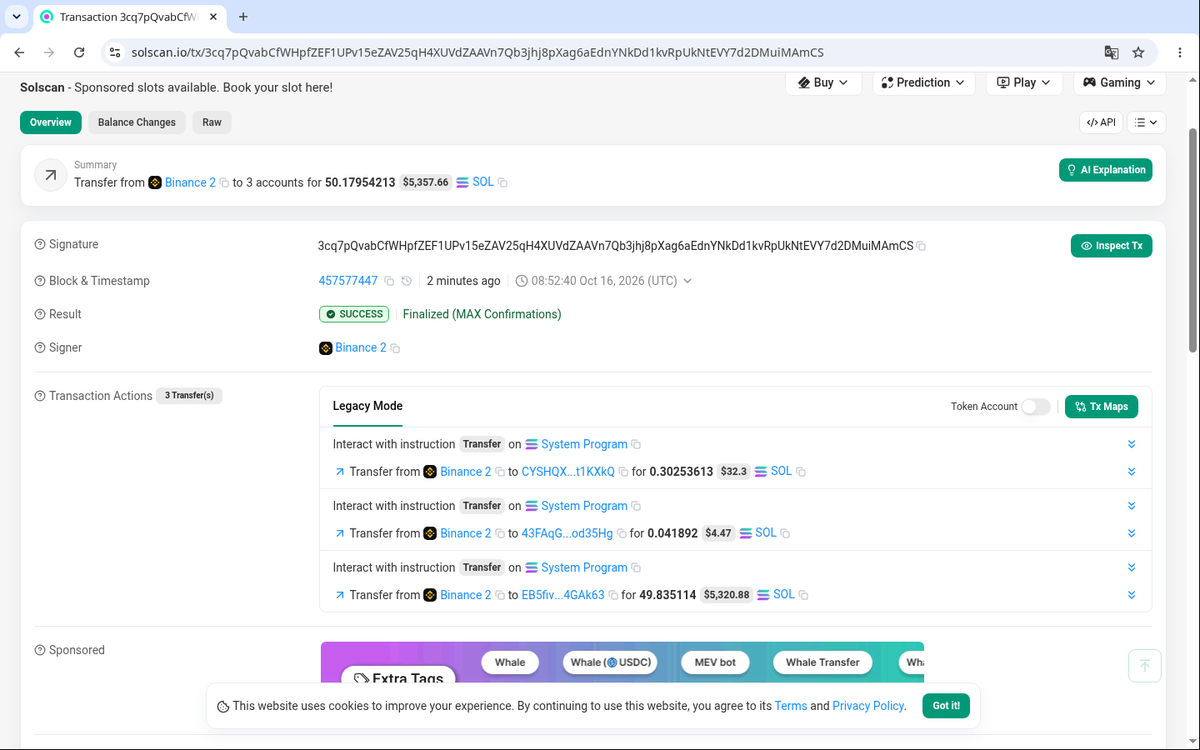Expand the 49.835114 SOL transfer row
Image resolution: width=1200 pixels, height=750 pixels.
click(x=1131, y=595)
